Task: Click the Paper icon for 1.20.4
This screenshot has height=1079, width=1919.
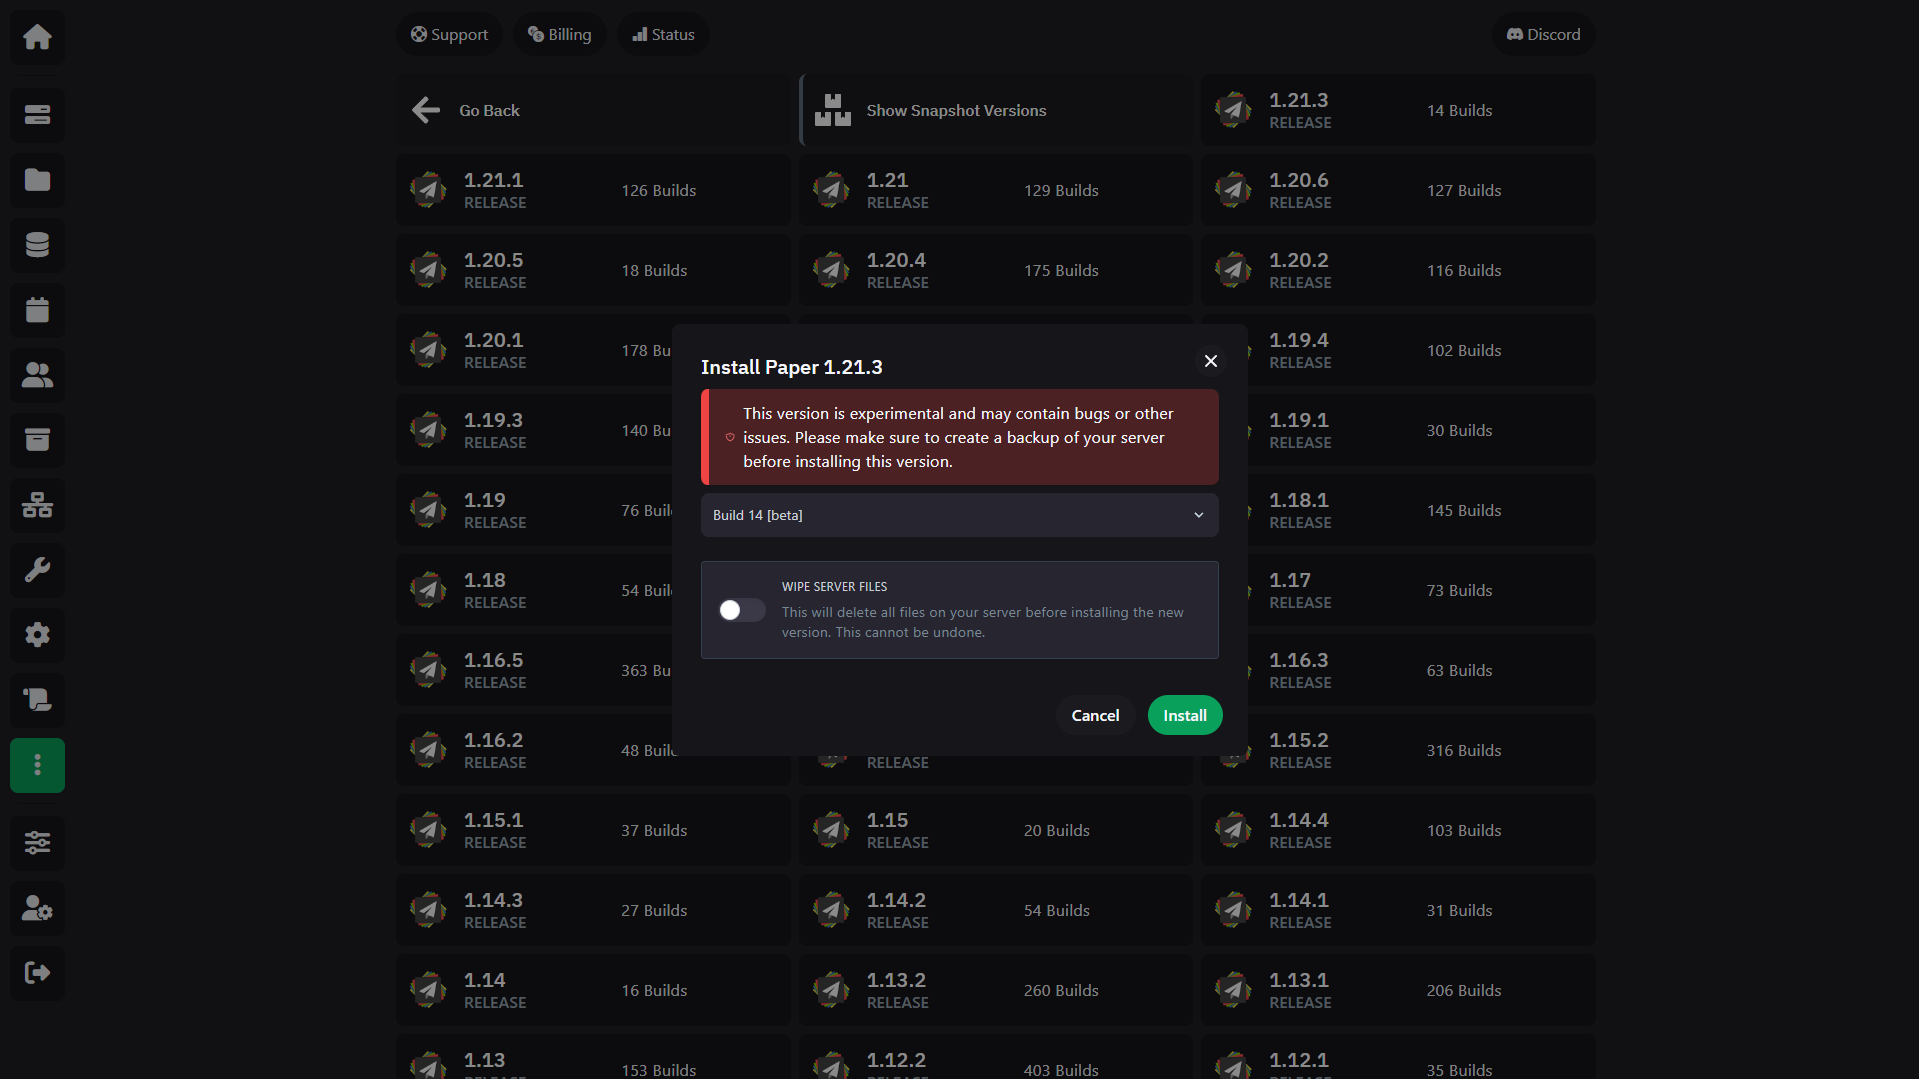Action: pyautogui.click(x=831, y=270)
